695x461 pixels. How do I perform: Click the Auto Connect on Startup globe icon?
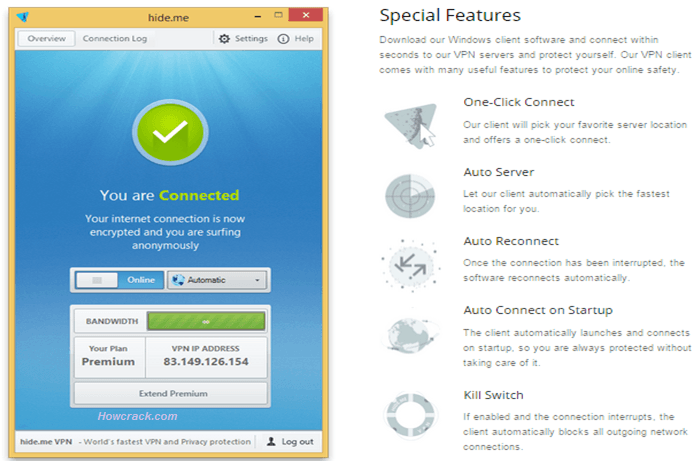click(x=411, y=335)
